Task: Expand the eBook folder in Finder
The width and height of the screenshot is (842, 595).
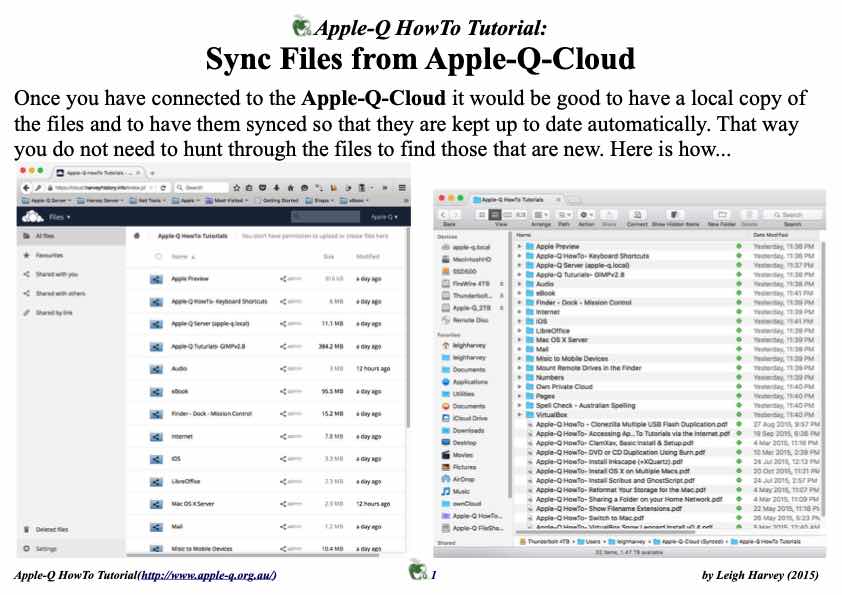Action: coord(519,293)
